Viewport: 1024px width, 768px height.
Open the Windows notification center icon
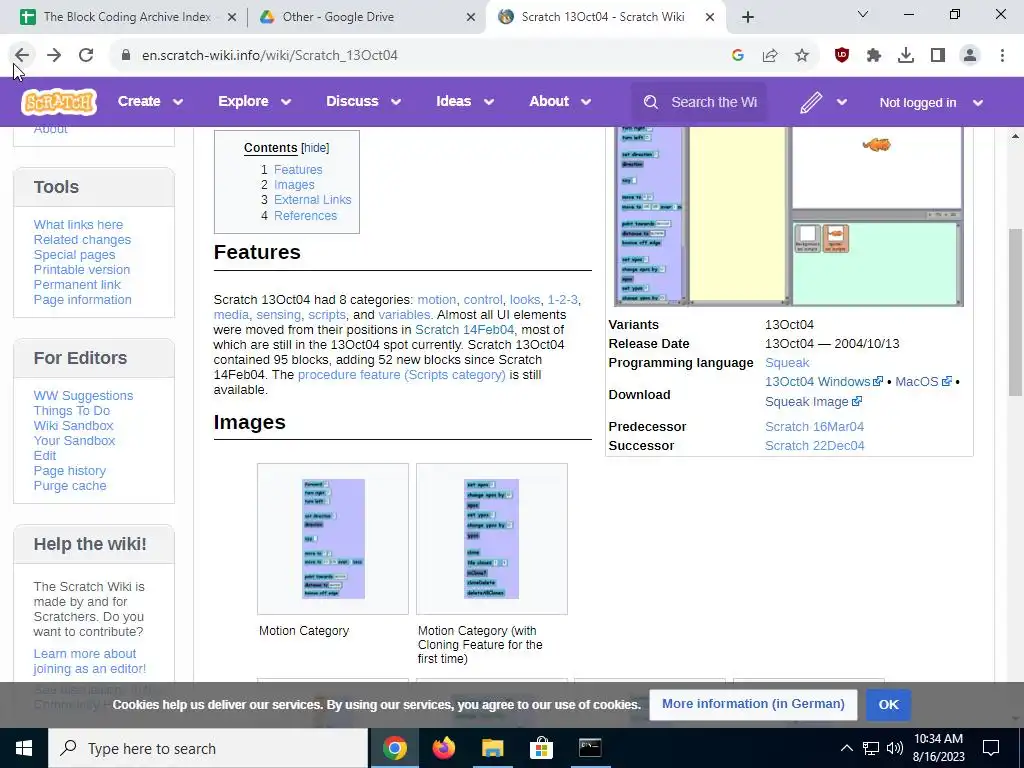coord(991,748)
